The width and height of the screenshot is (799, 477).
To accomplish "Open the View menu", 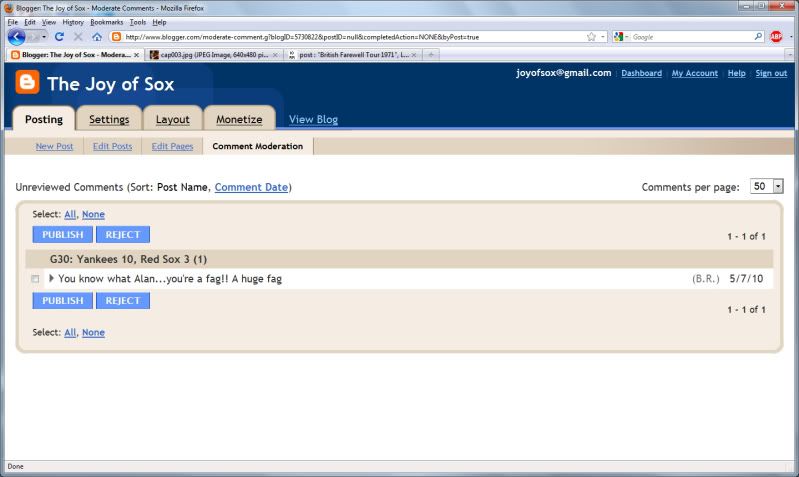I will click(x=49, y=22).
